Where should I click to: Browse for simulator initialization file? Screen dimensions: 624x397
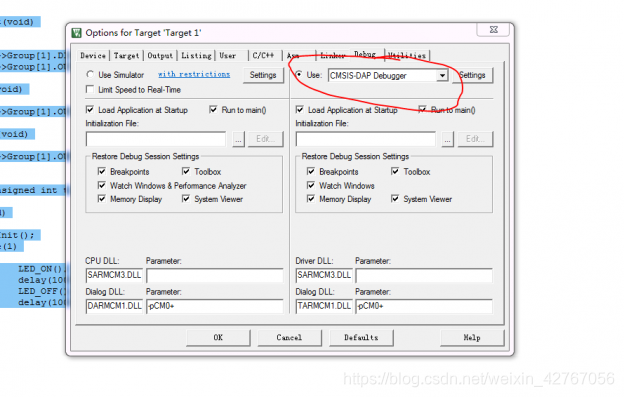(238, 139)
